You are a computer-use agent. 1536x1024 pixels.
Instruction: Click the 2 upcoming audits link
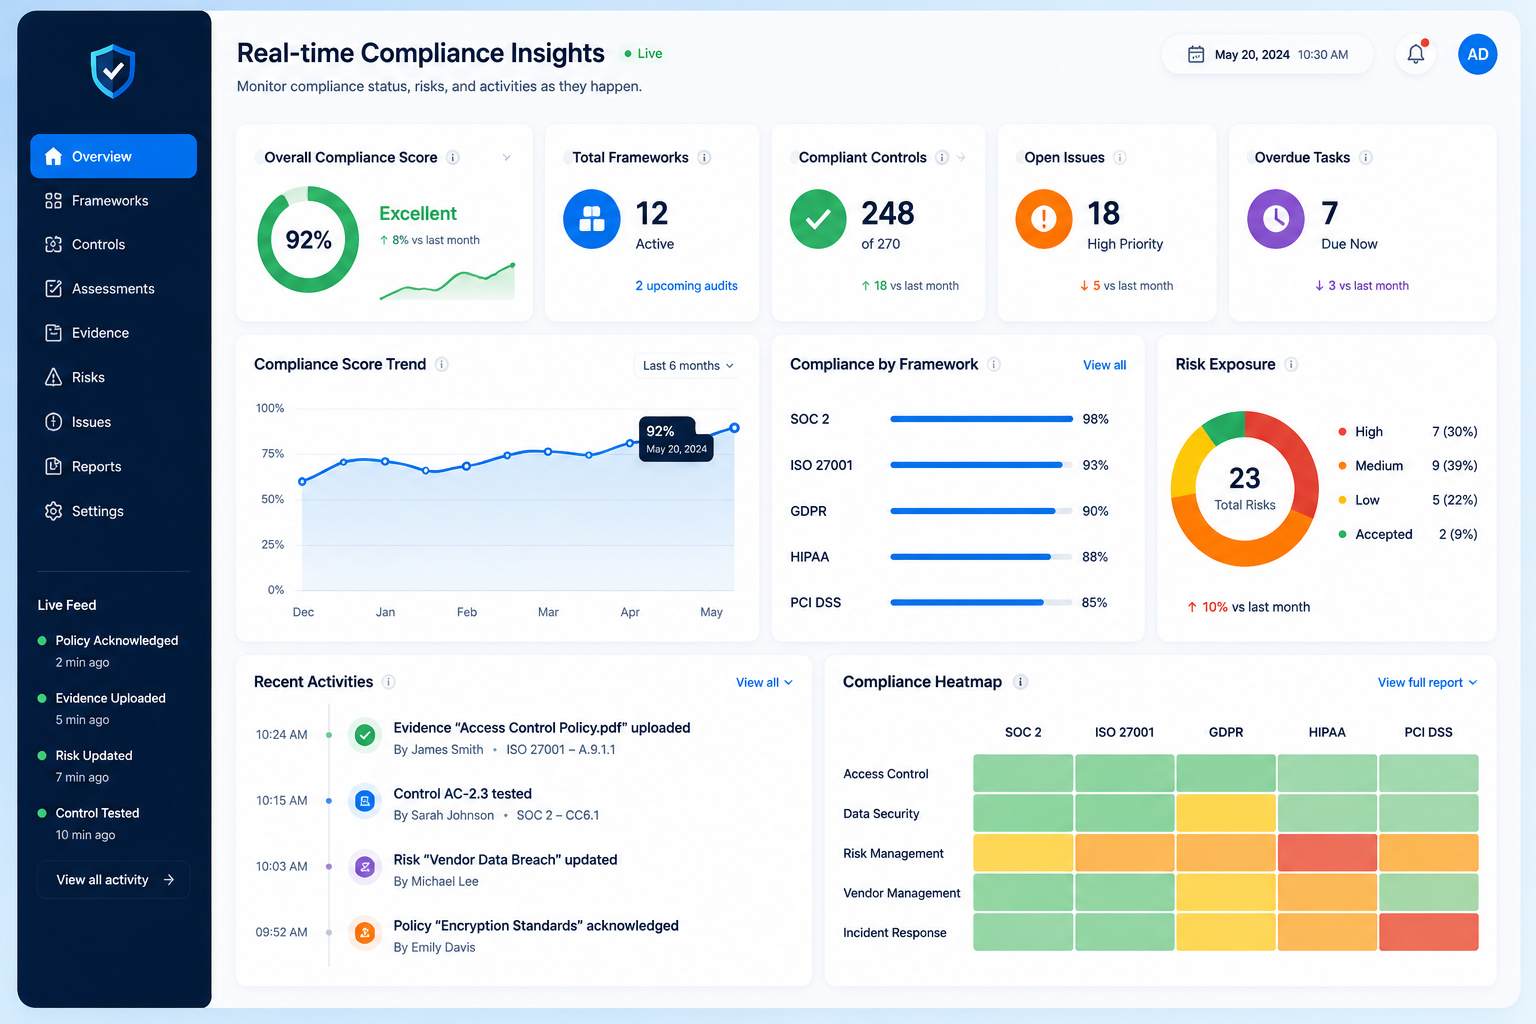686,286
